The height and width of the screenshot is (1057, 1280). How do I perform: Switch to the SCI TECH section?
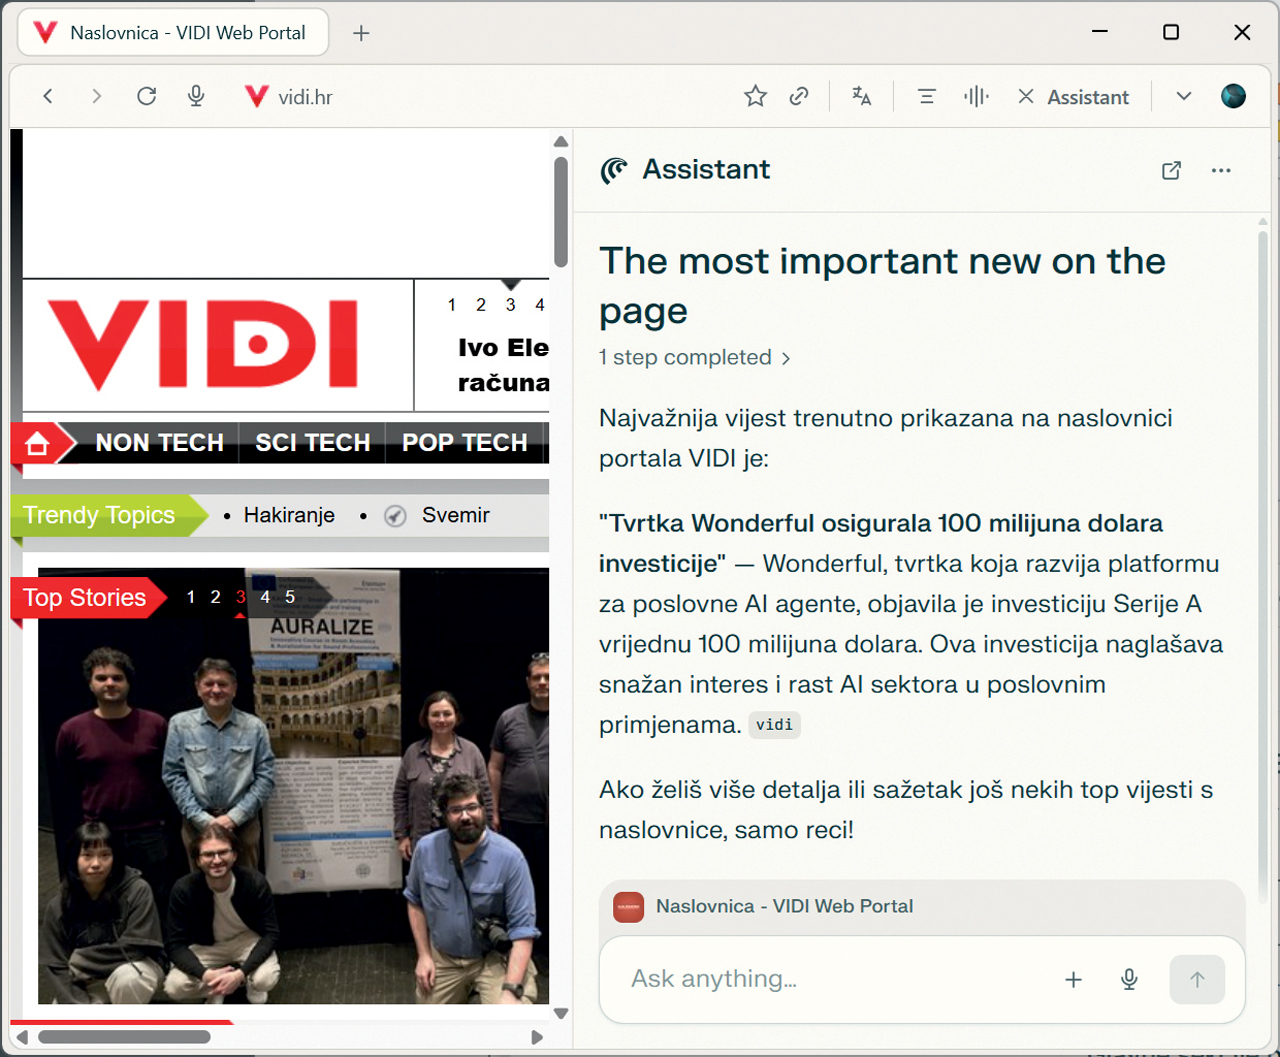pos(313,443)
